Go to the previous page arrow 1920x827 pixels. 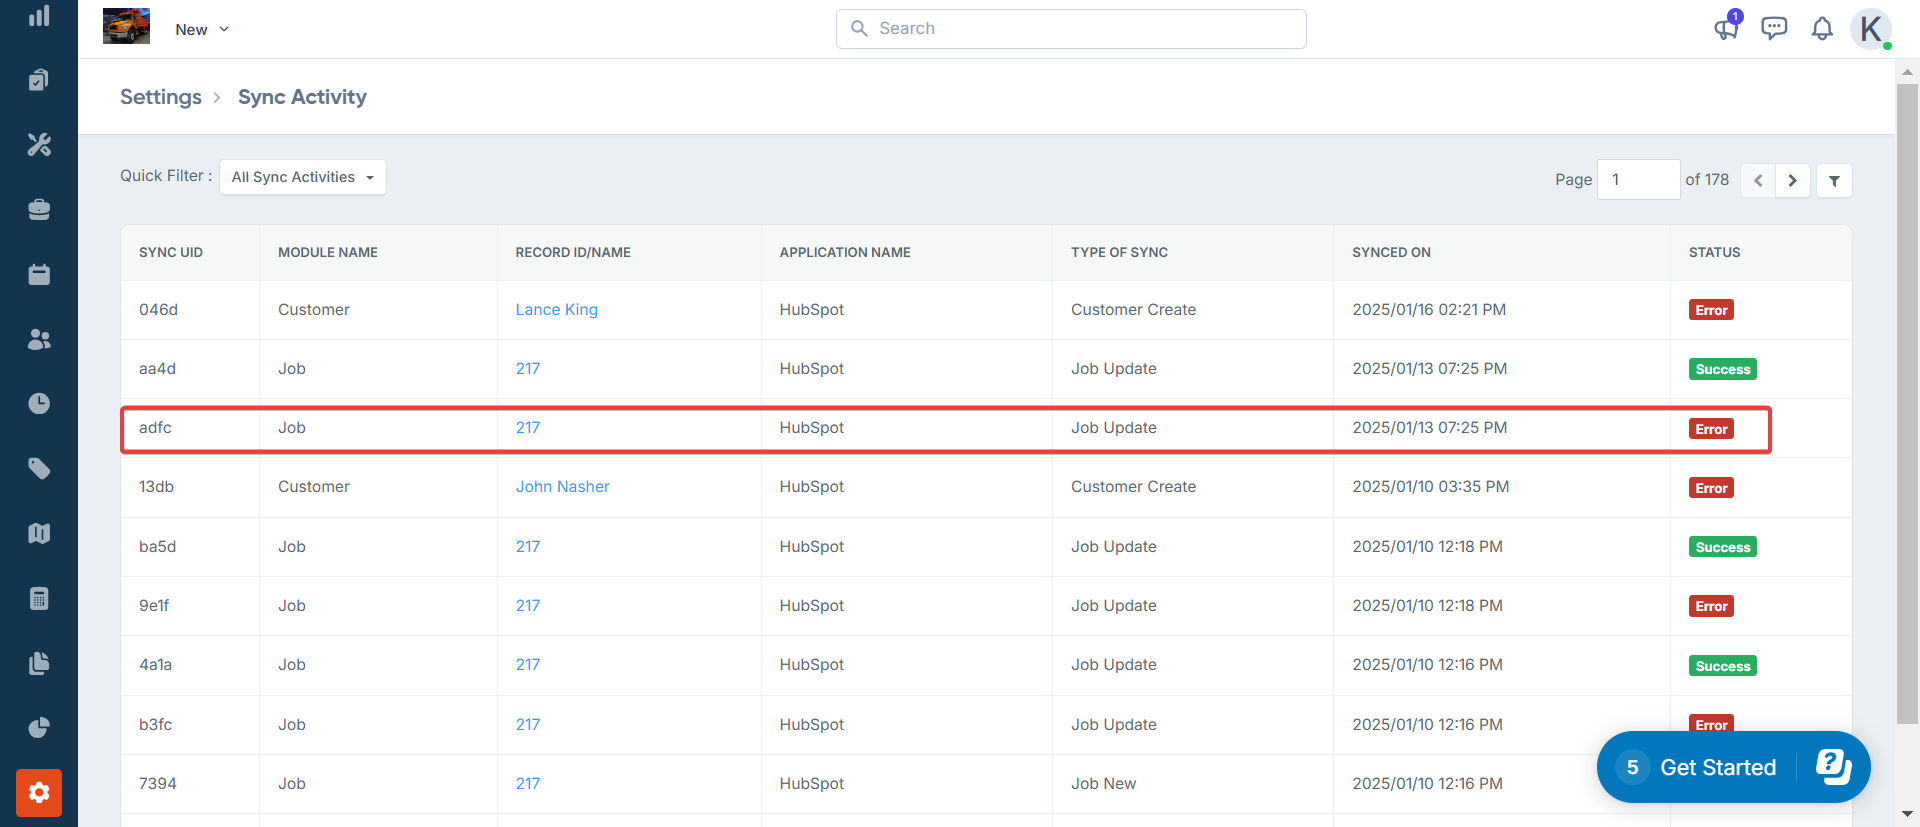[x=1758, y=181]
